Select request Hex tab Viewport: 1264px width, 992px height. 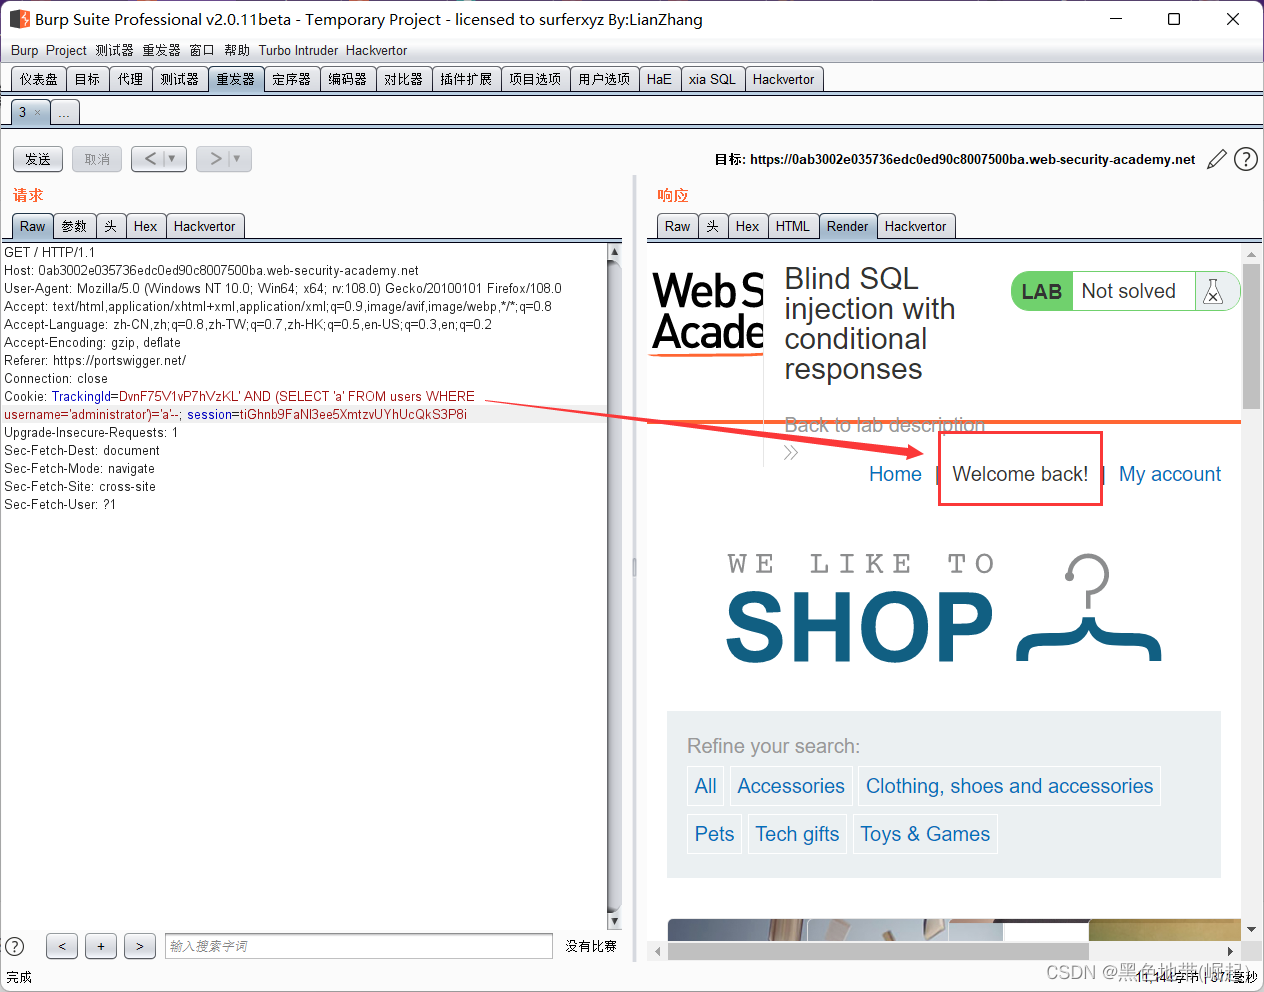pos(146,226)
